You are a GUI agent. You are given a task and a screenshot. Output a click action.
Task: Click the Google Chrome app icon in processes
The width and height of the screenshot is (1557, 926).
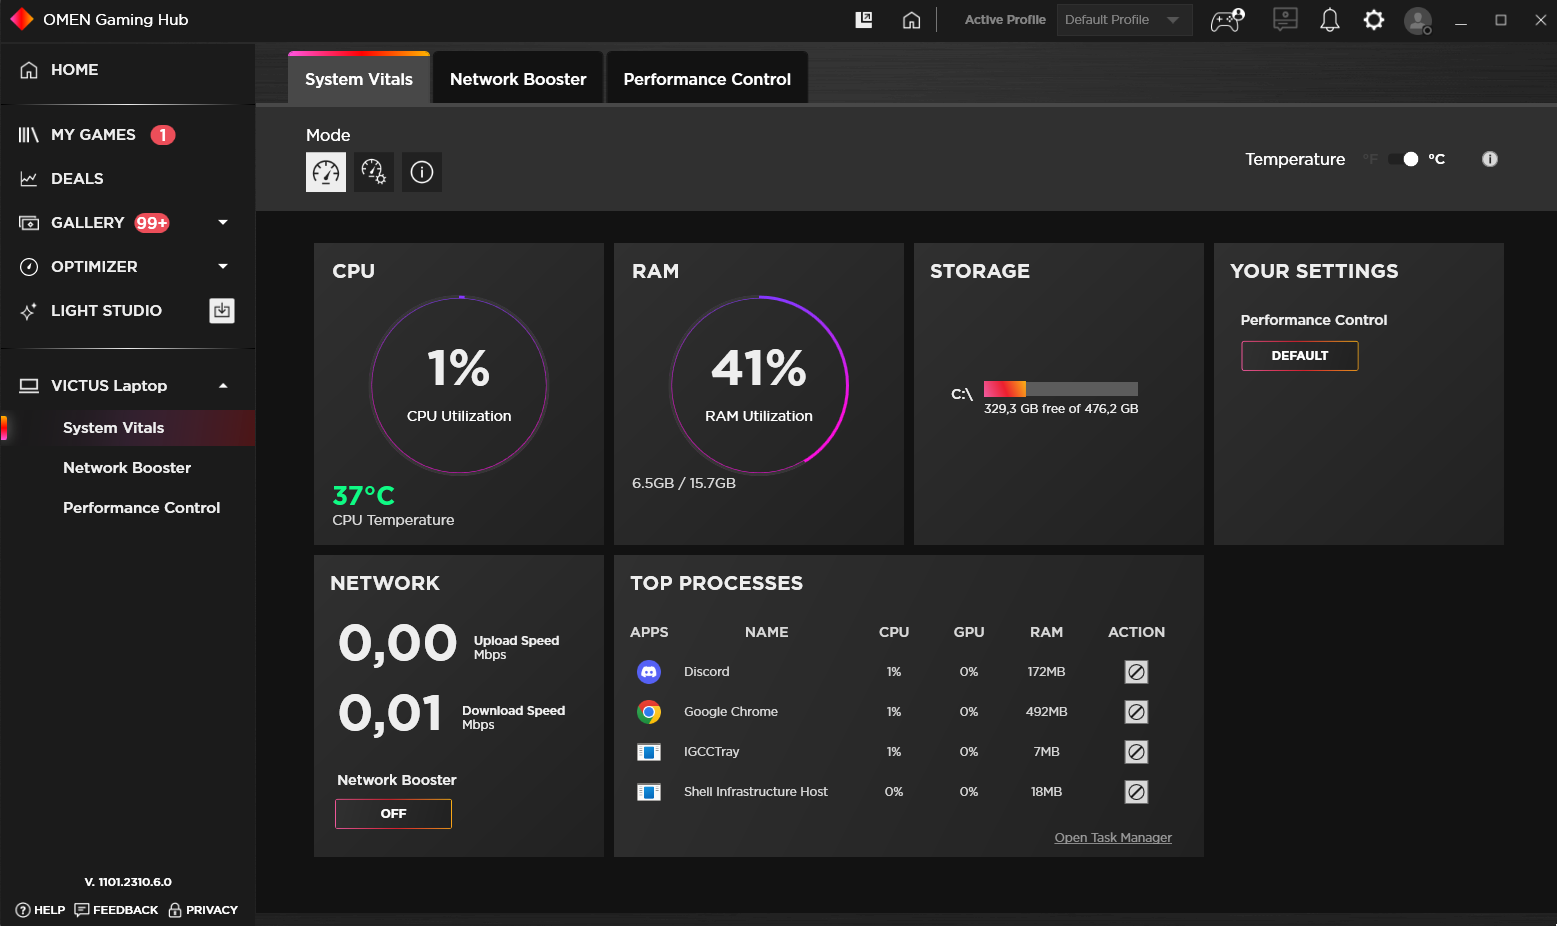tap(649, 712)
